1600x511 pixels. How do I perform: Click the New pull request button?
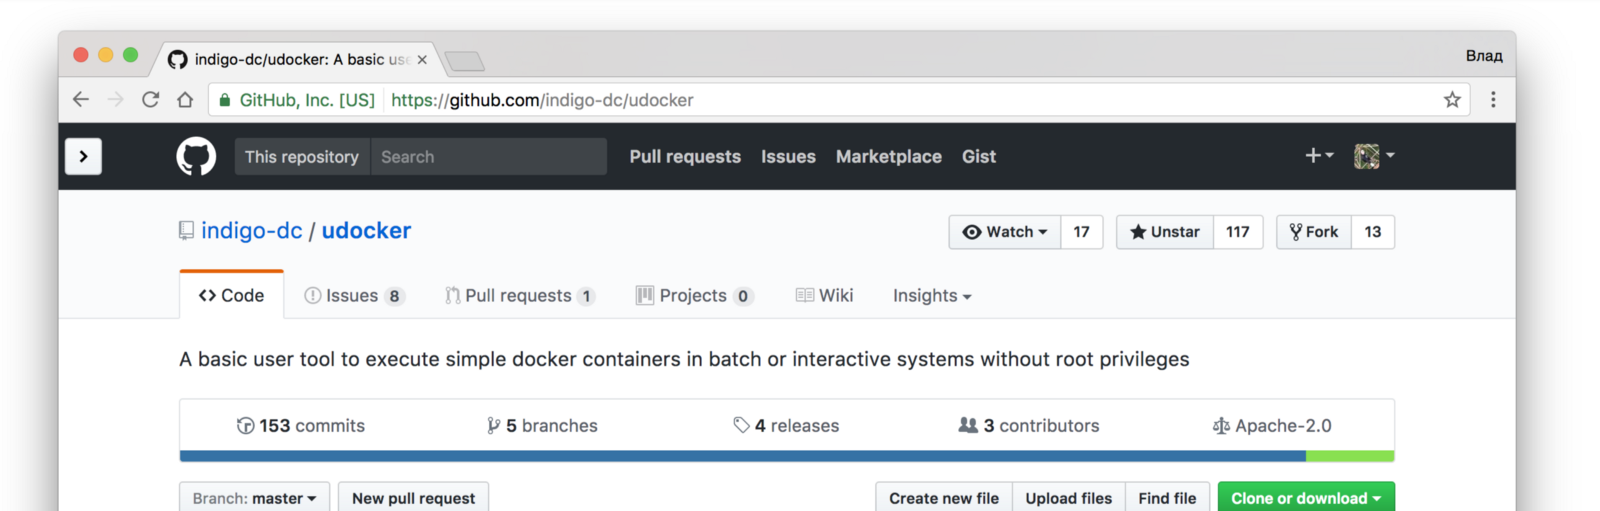coord(413,498)
